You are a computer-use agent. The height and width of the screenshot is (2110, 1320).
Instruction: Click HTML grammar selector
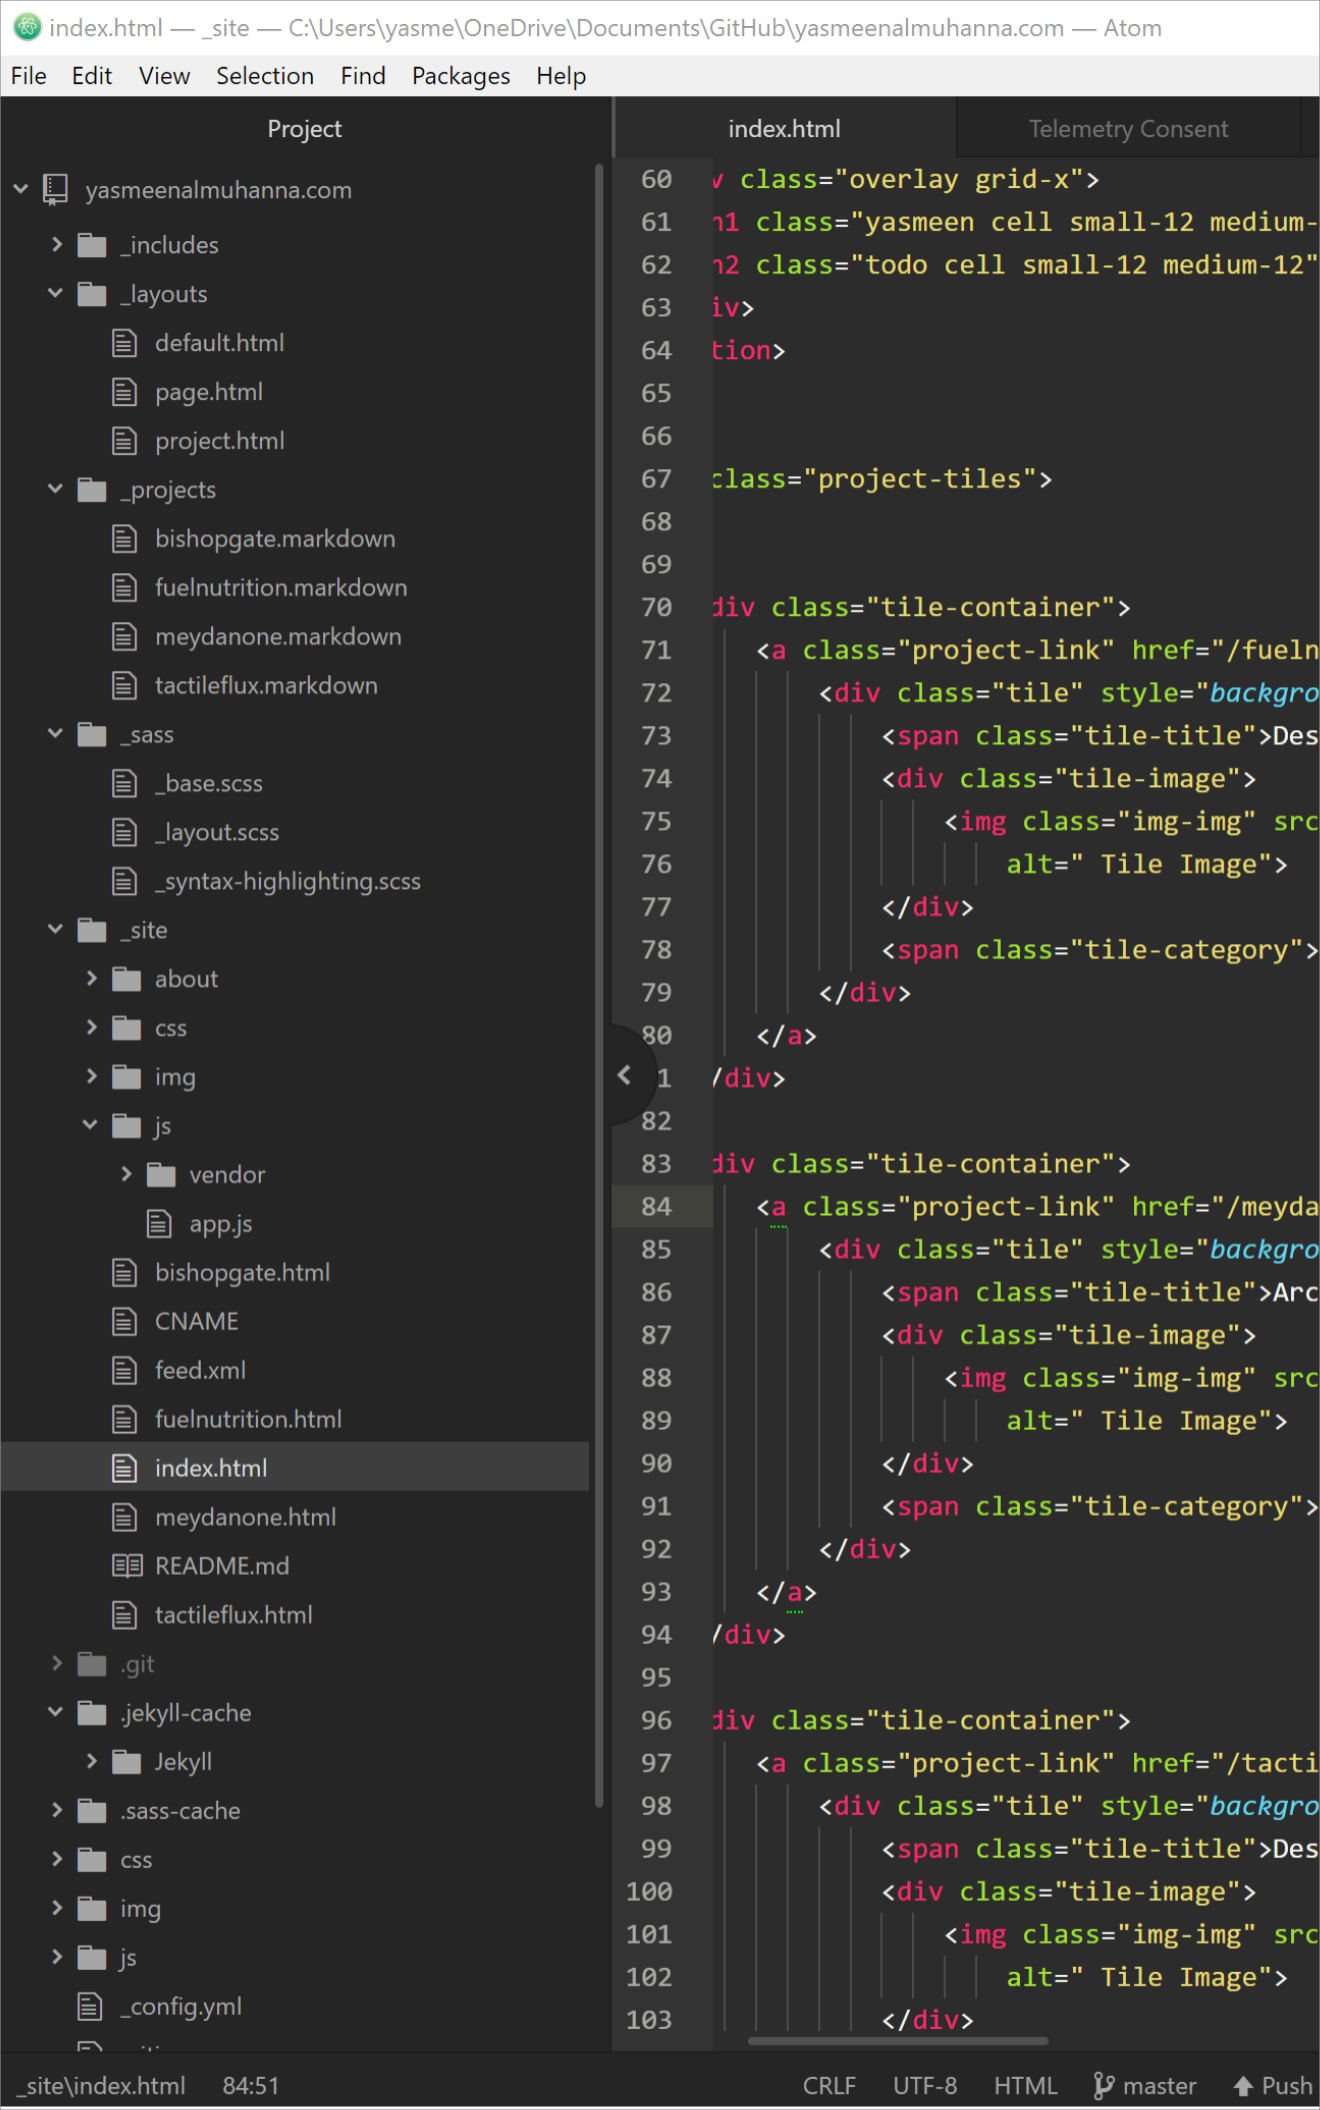pyautogui.click(x=1025, y=2086)
